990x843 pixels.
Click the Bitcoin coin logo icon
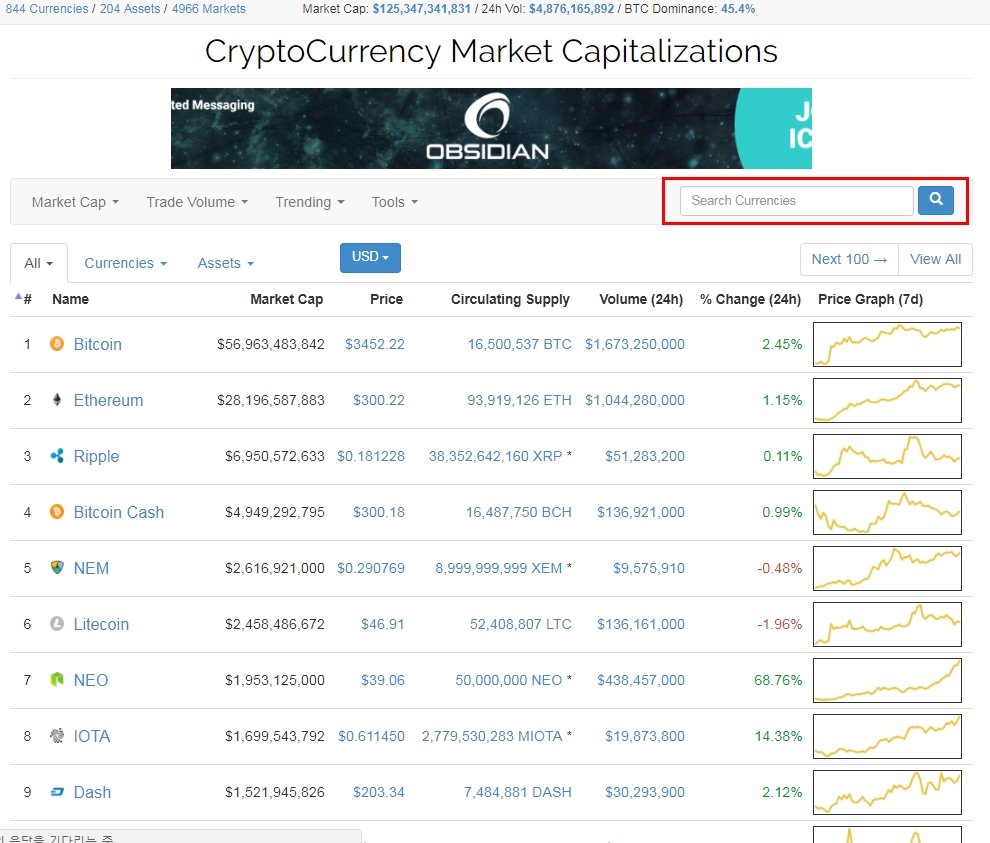[57, 344]
